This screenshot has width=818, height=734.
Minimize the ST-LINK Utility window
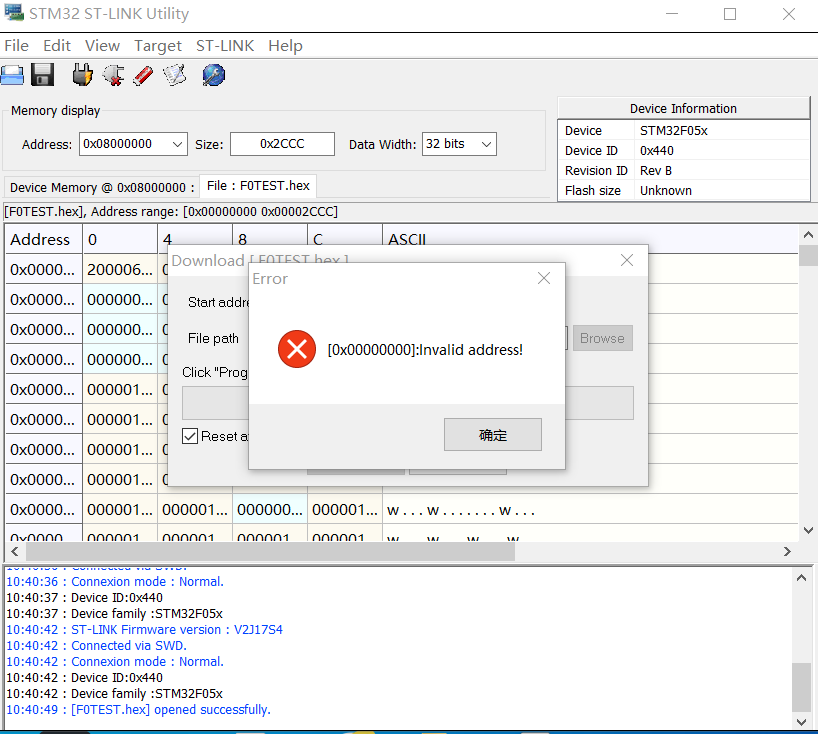tap(672, 14)
